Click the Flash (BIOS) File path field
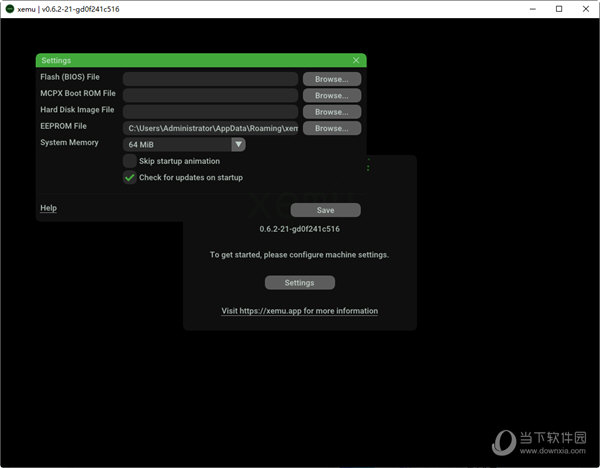Screen dimensions: 600x468 click(210, 79)
